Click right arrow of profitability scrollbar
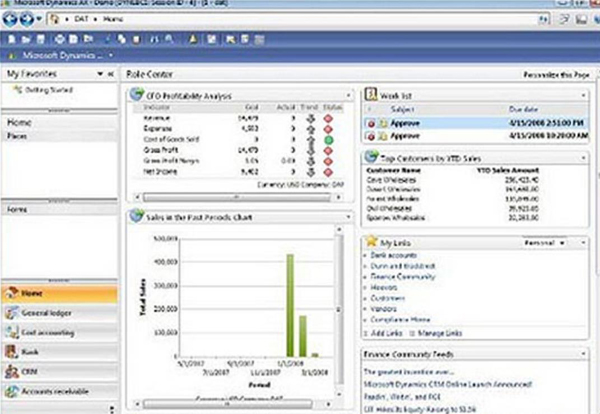This screenshot has width=600, height=414. click(338, 197)
